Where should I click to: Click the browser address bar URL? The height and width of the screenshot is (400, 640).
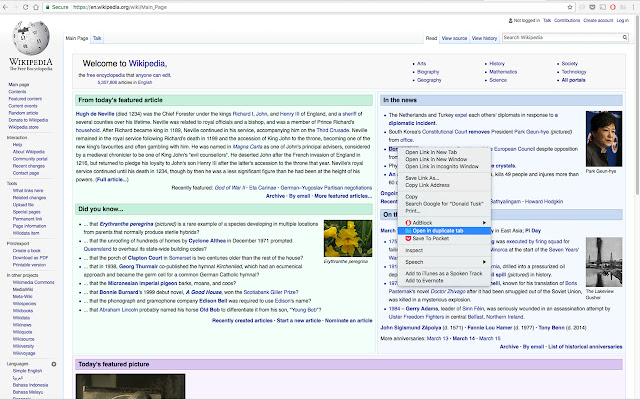click(120, 7)
